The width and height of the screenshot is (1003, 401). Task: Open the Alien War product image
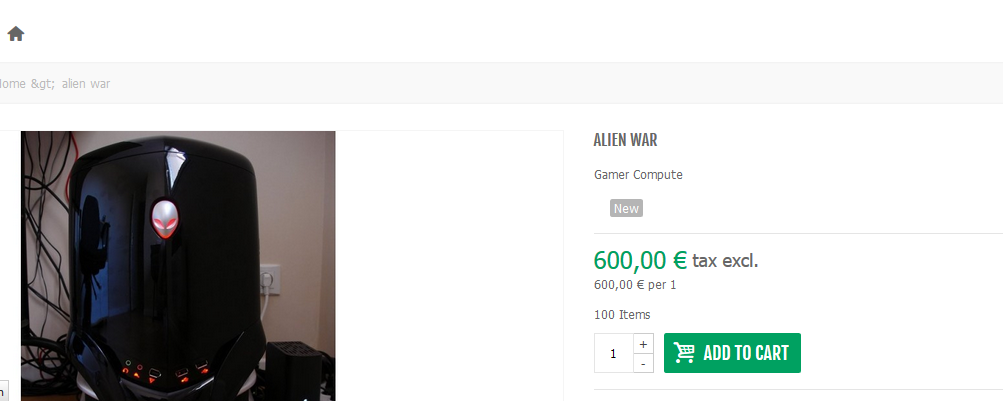tap(178, 266)
